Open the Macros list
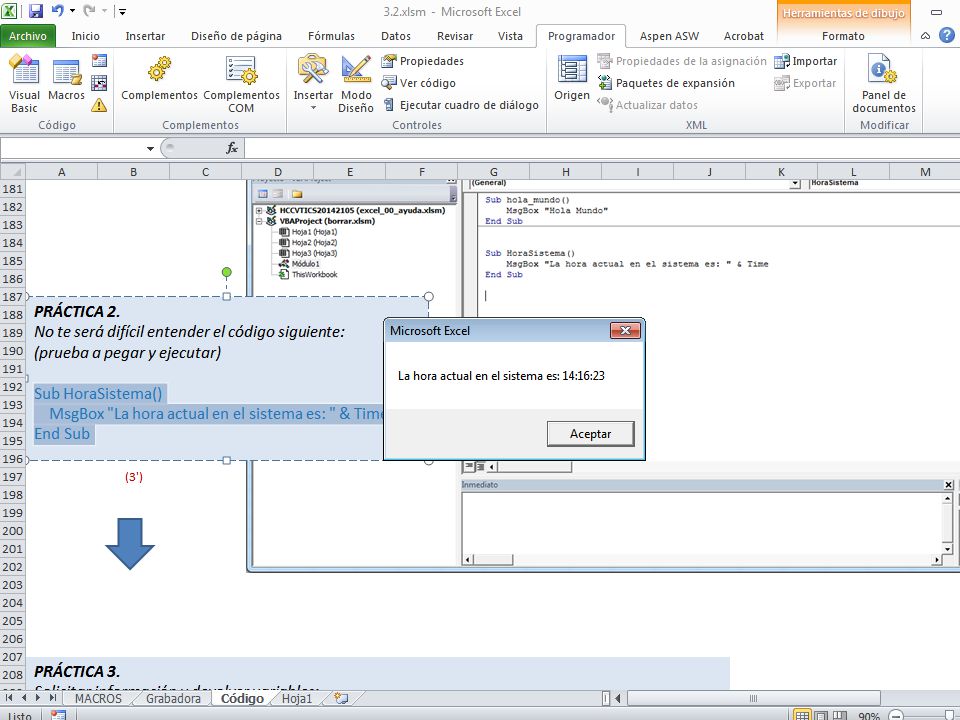Viewport: 960px width, 720px height. coord(66,80)
